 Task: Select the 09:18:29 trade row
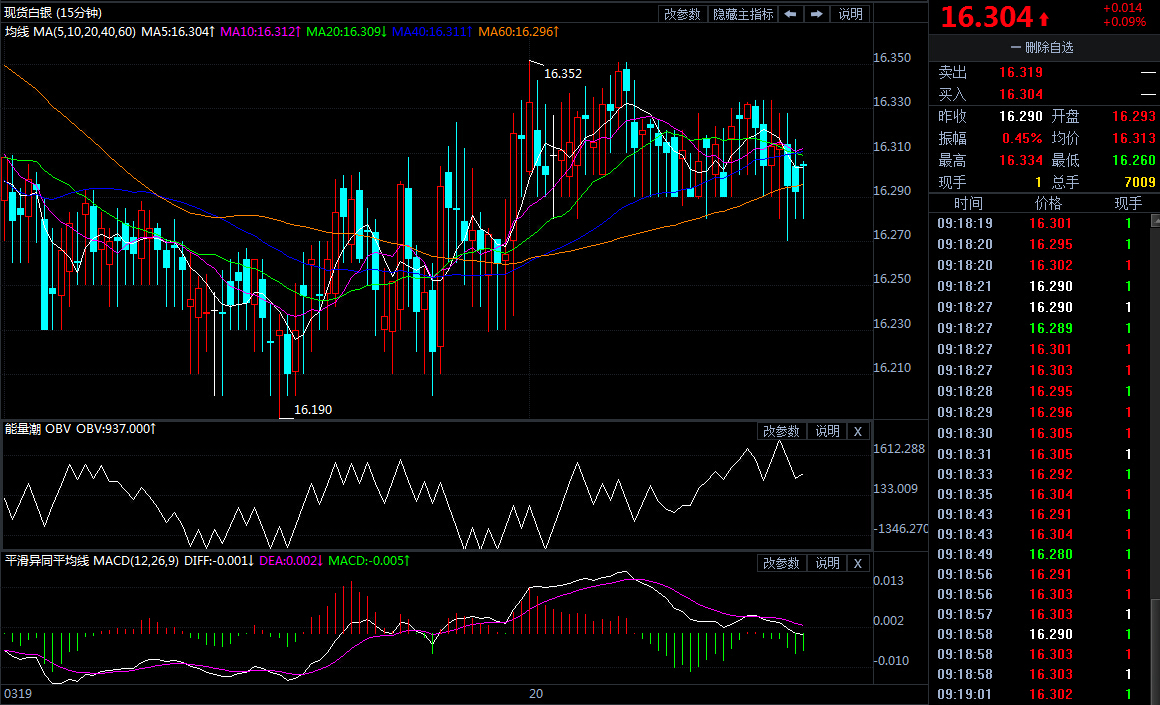tap(1039, 412)
